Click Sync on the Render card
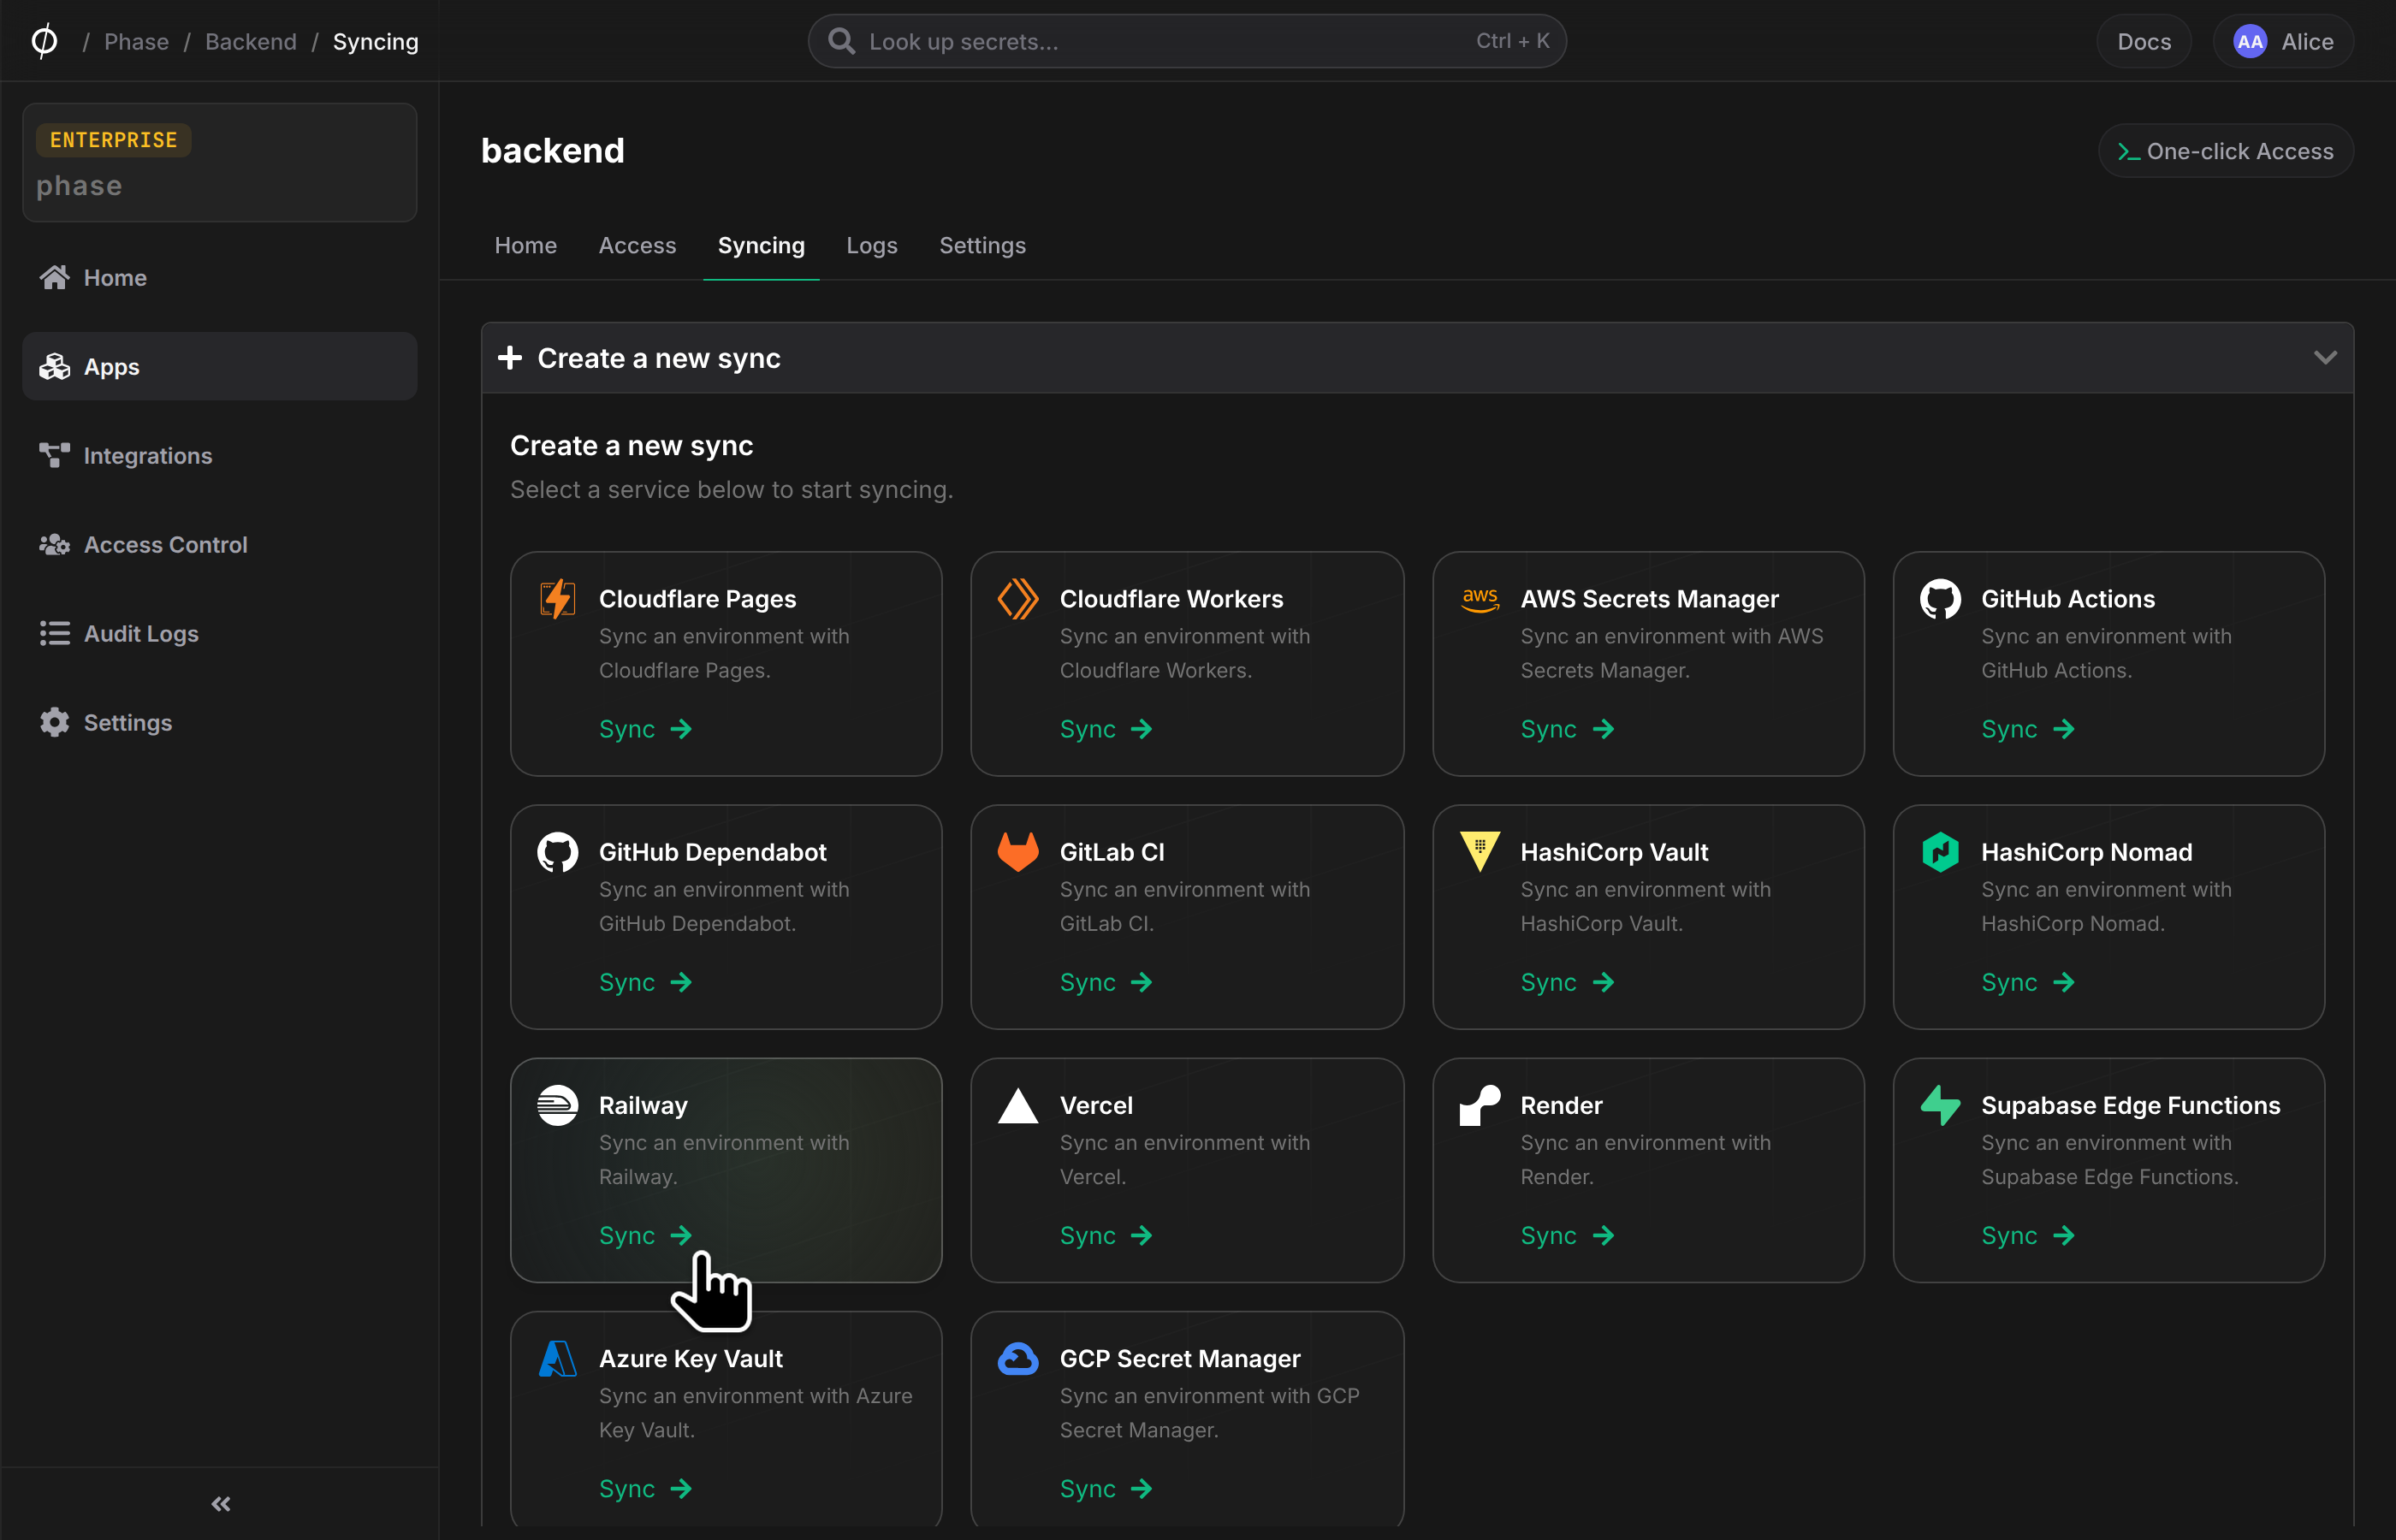Screen dimensions: 2396x1540 pos(1567,1235)
